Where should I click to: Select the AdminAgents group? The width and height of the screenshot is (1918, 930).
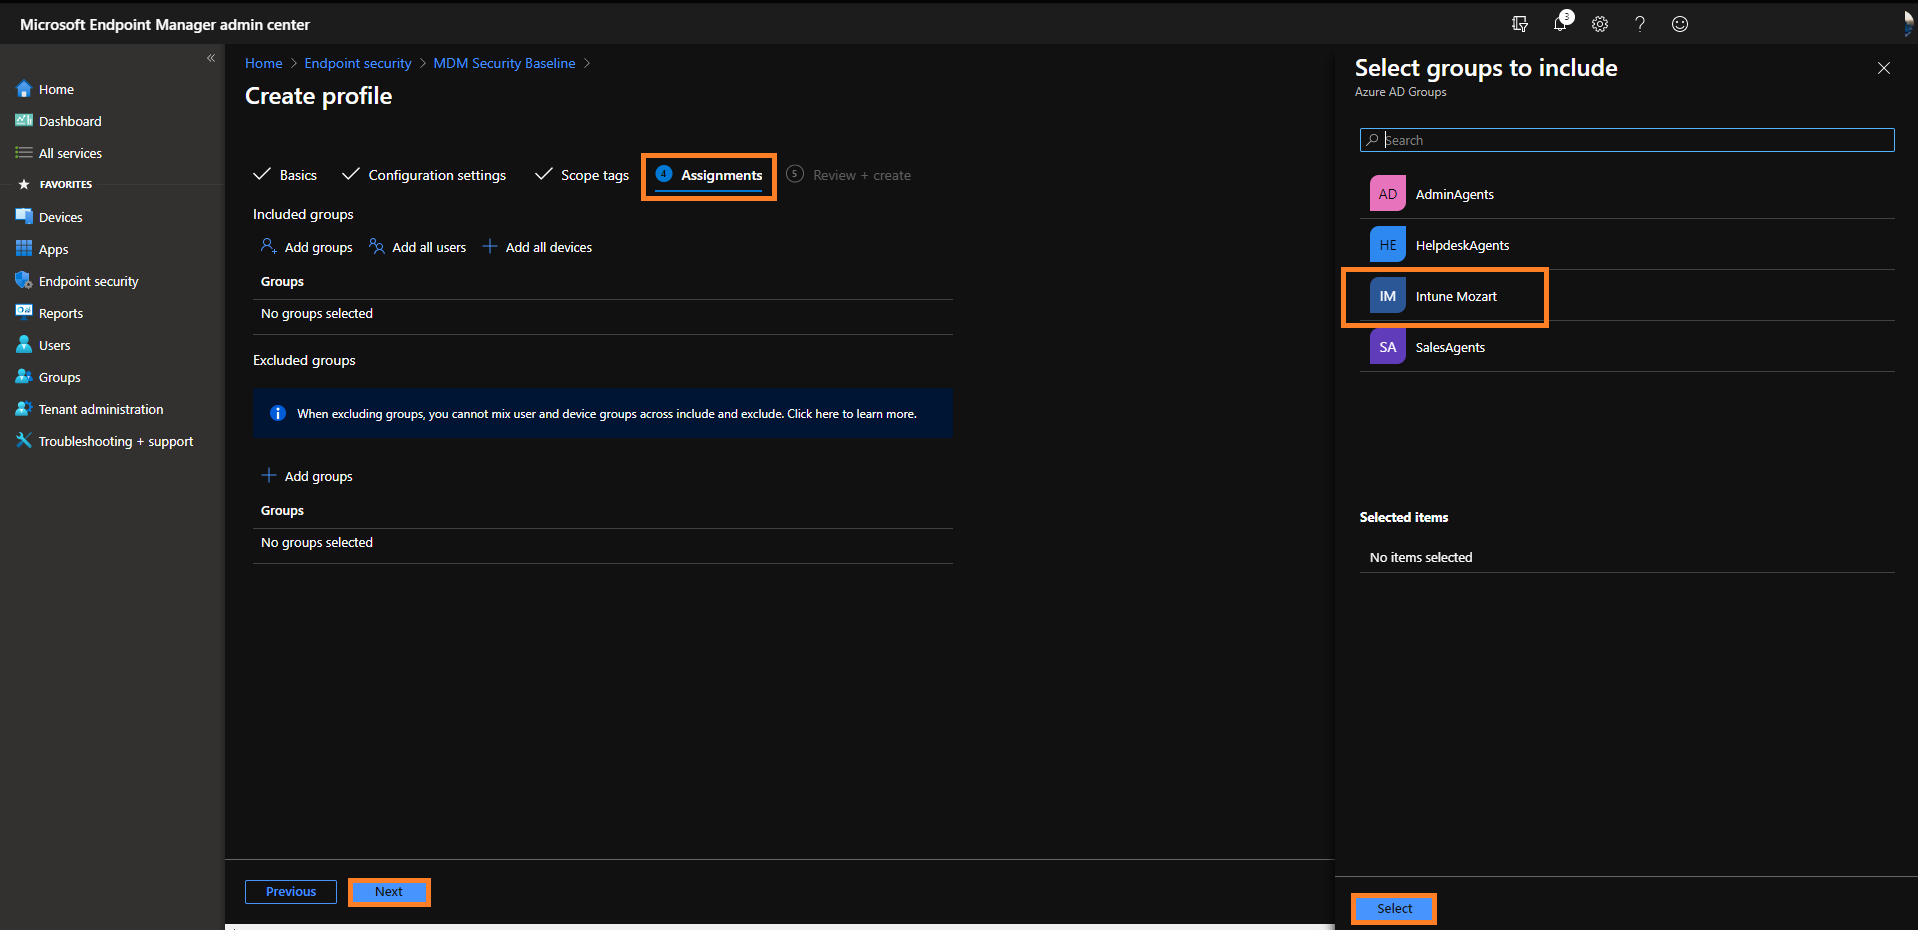1627,194
